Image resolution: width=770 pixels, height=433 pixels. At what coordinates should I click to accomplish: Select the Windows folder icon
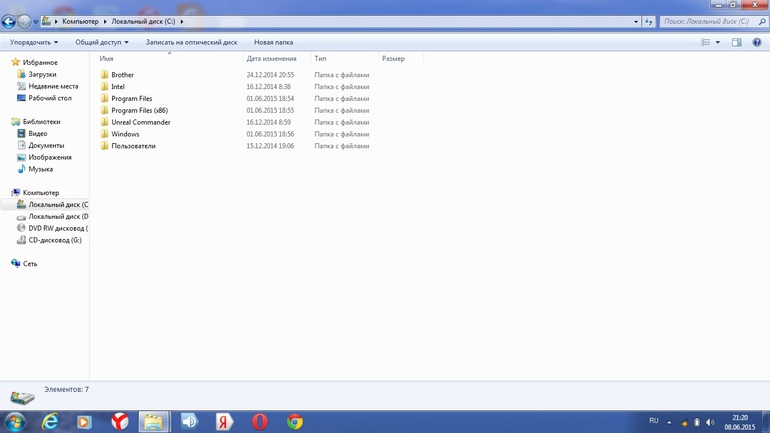(x=104, y=134)
